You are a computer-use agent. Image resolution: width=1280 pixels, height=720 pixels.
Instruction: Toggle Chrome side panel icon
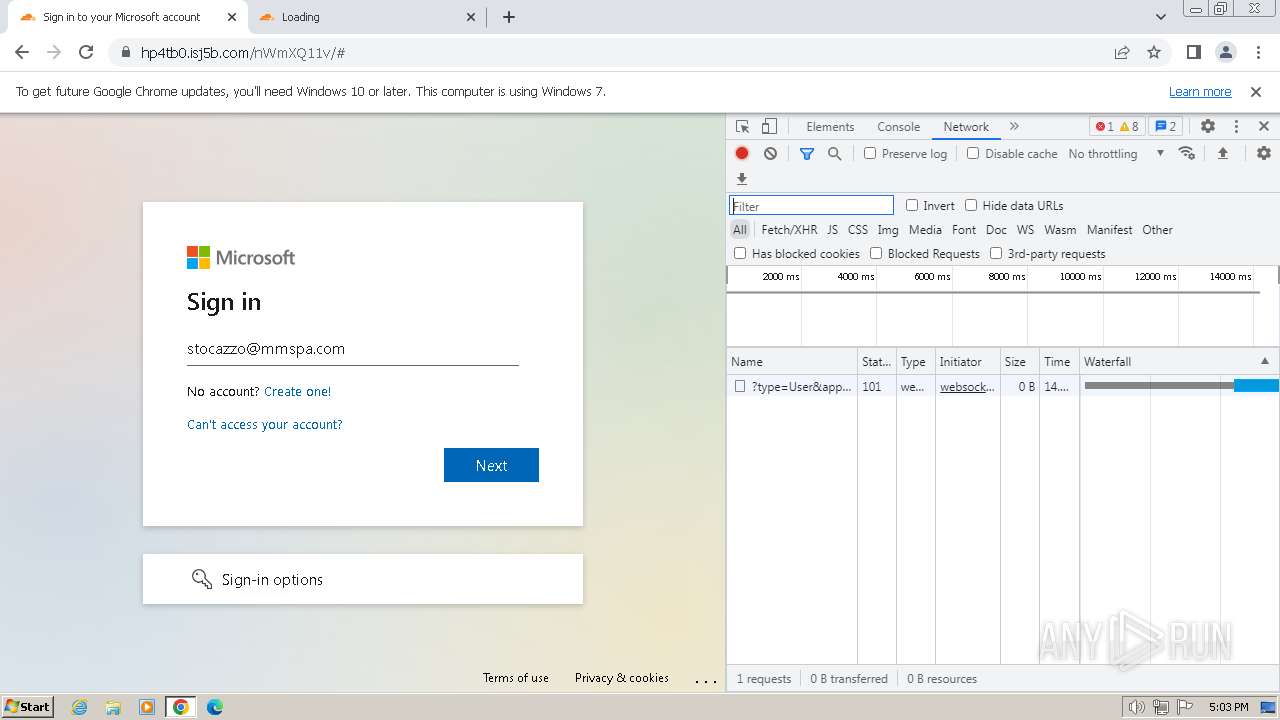coord(1194,53)
